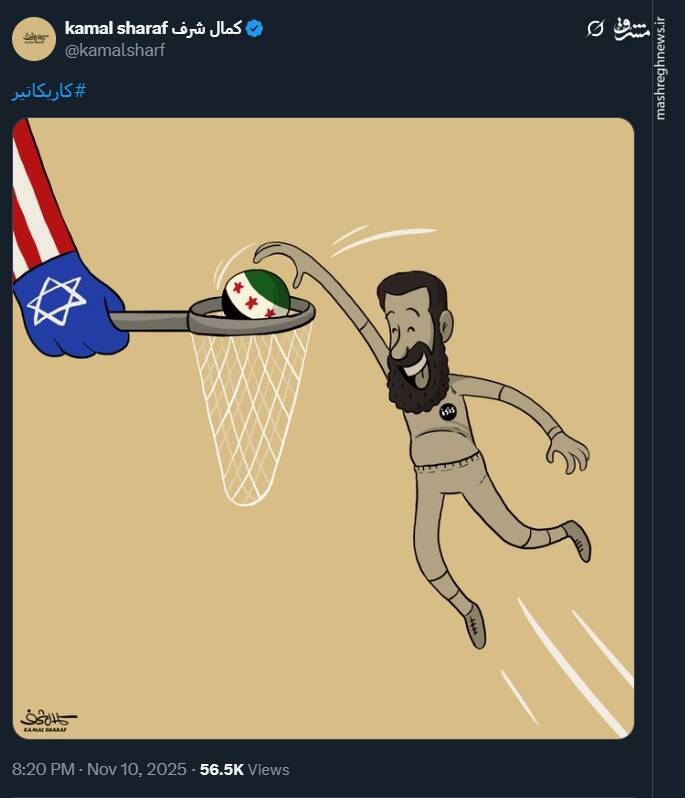Image resolution: width=685 pixels, height=798 pixels.
Task: Click the black badge on man's chest
Action: [x=448, y=411]
